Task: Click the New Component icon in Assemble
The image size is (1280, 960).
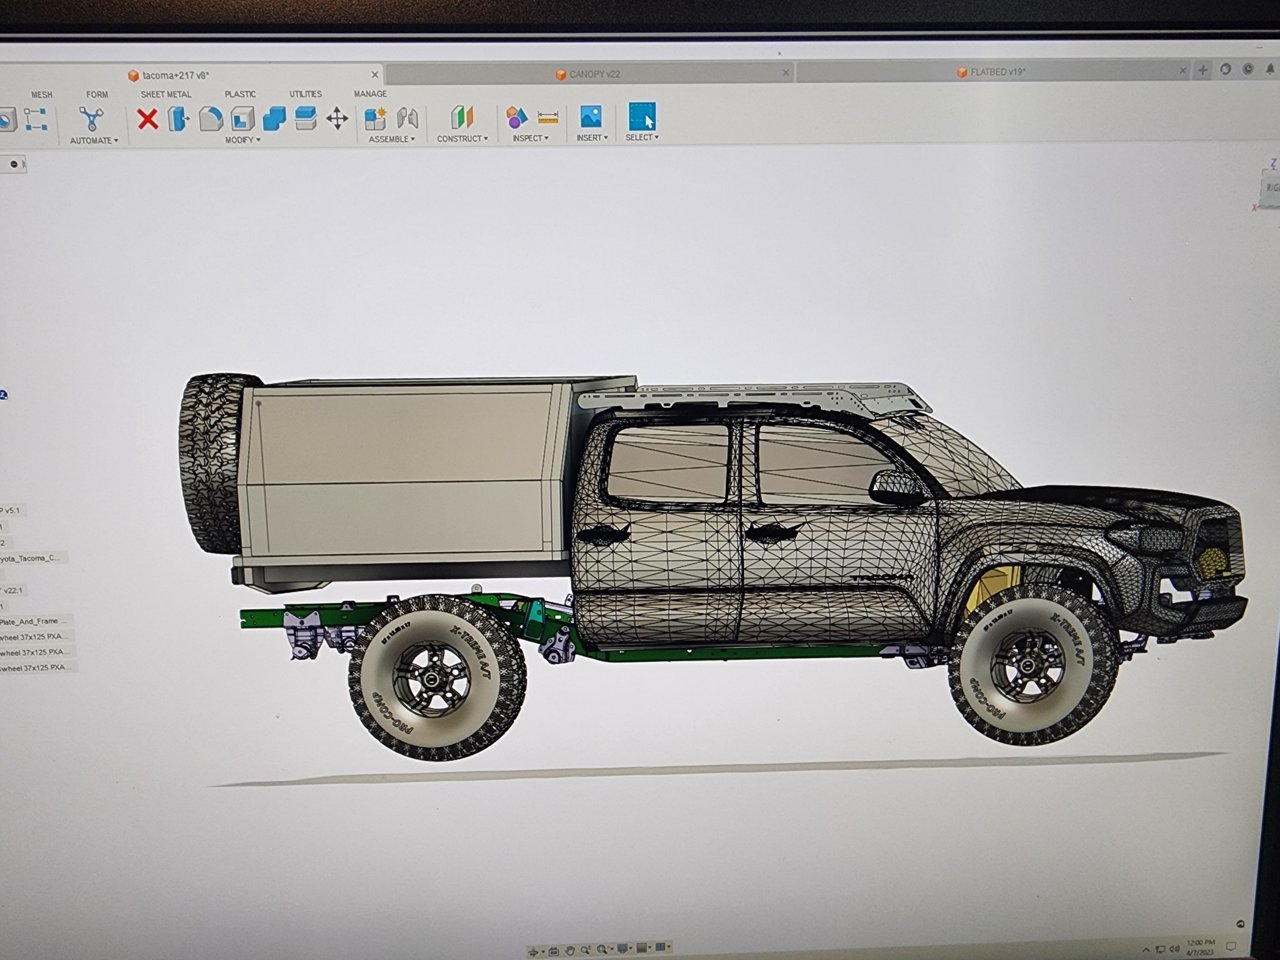Action: pyautogui.click(x=376, y=118)
